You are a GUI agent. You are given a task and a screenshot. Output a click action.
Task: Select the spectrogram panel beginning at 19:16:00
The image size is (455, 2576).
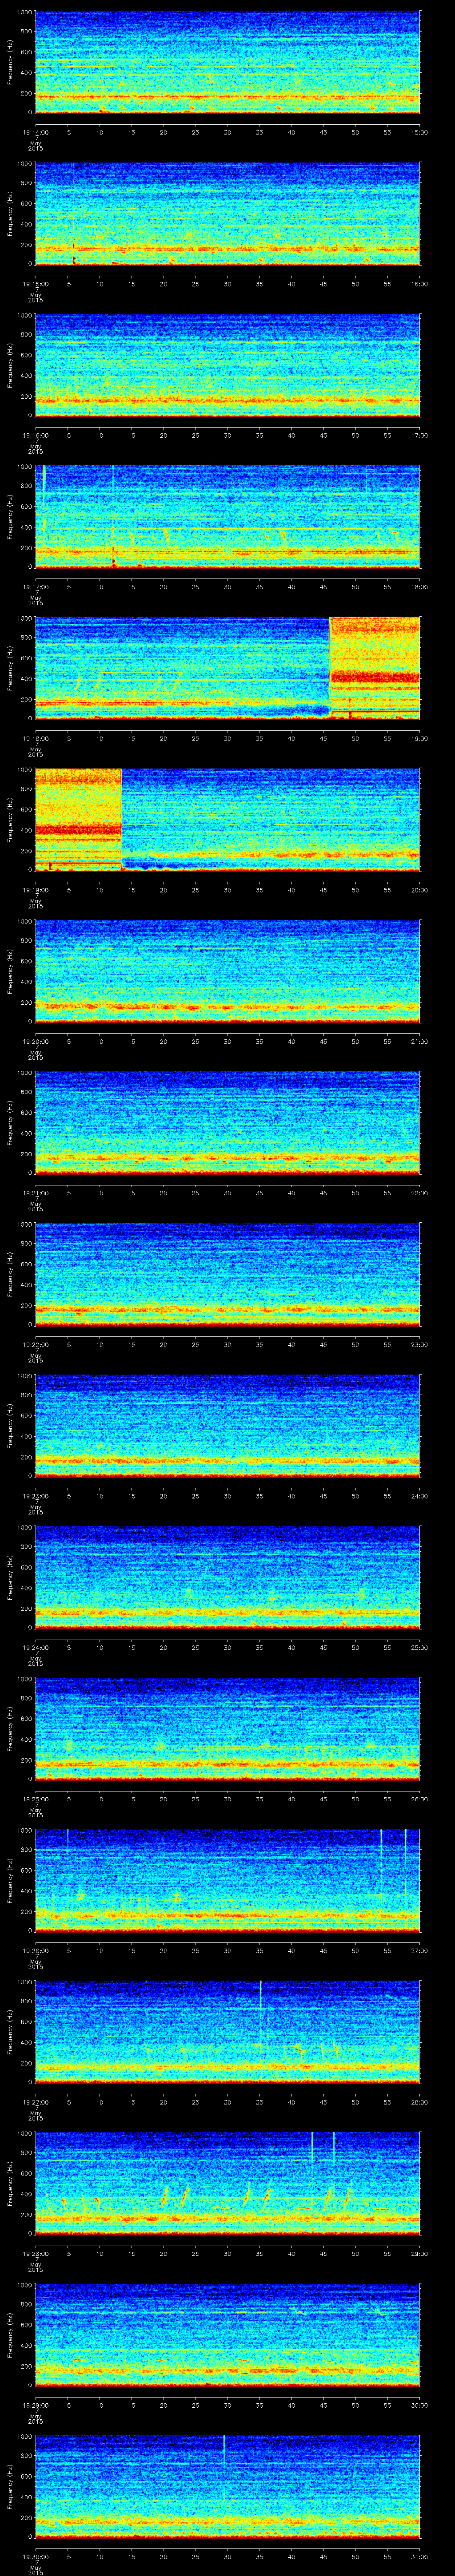pos(227,365)
